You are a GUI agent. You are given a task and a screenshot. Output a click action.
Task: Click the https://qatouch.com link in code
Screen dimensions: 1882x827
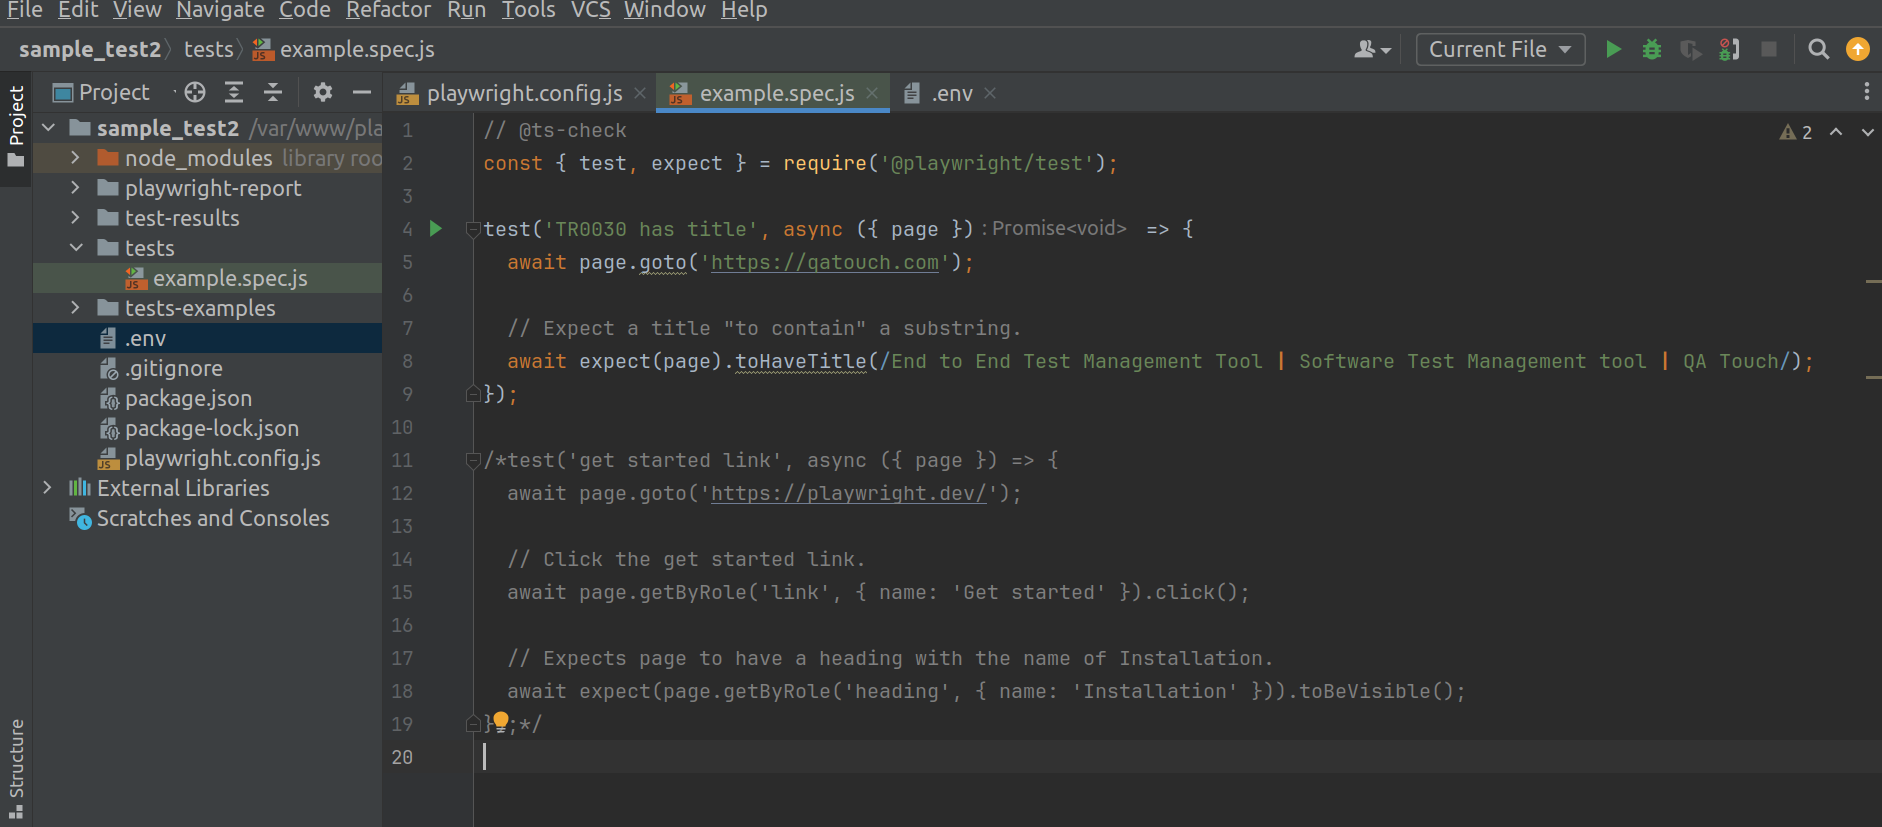pyautogui.click(x=825, y=262)
